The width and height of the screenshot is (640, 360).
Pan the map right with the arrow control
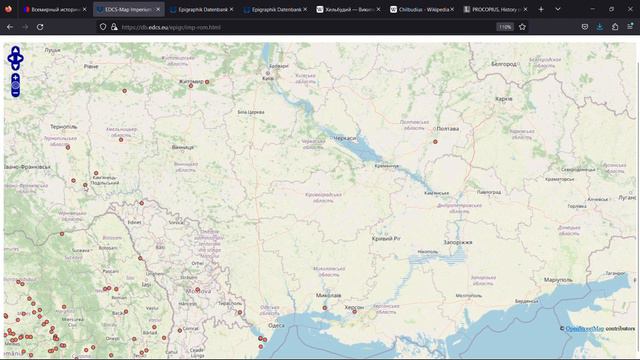pyautogui.click(x=20, y=58)
